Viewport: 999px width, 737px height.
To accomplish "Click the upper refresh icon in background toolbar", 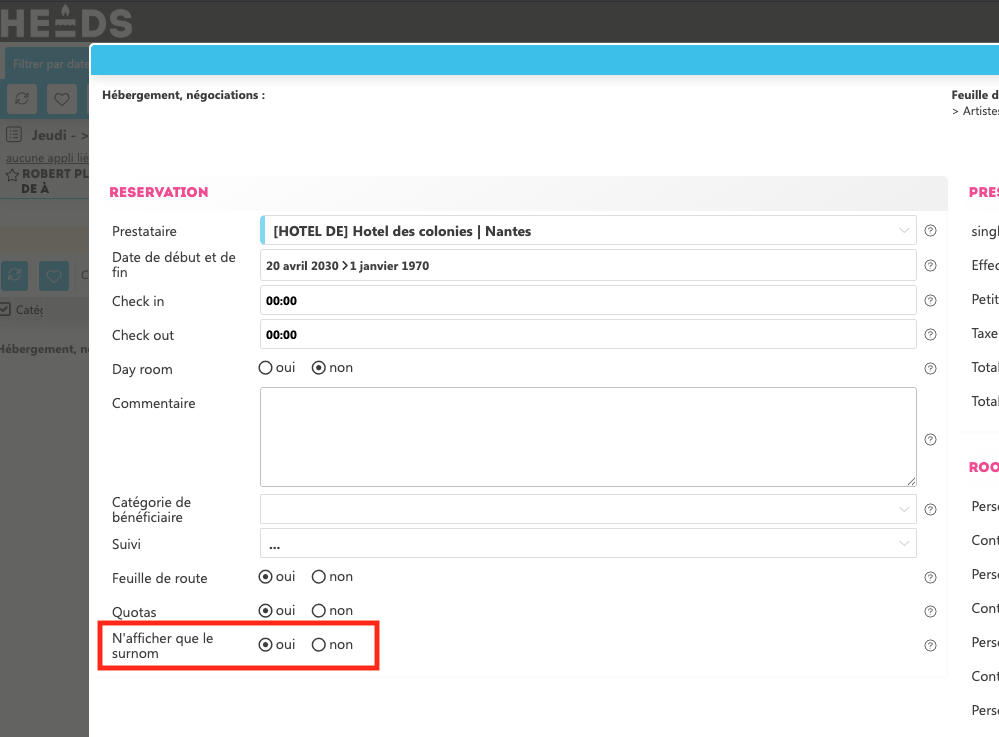I will point(22,99).
